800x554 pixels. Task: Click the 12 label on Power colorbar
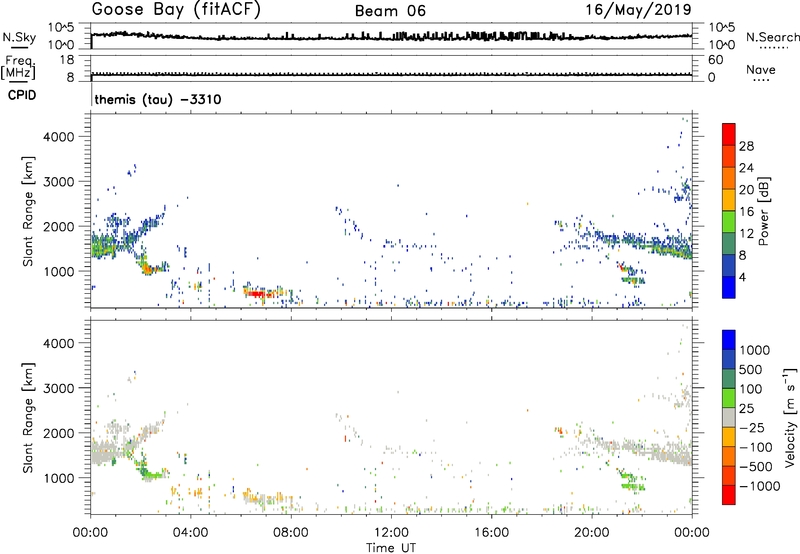(746, 233)
